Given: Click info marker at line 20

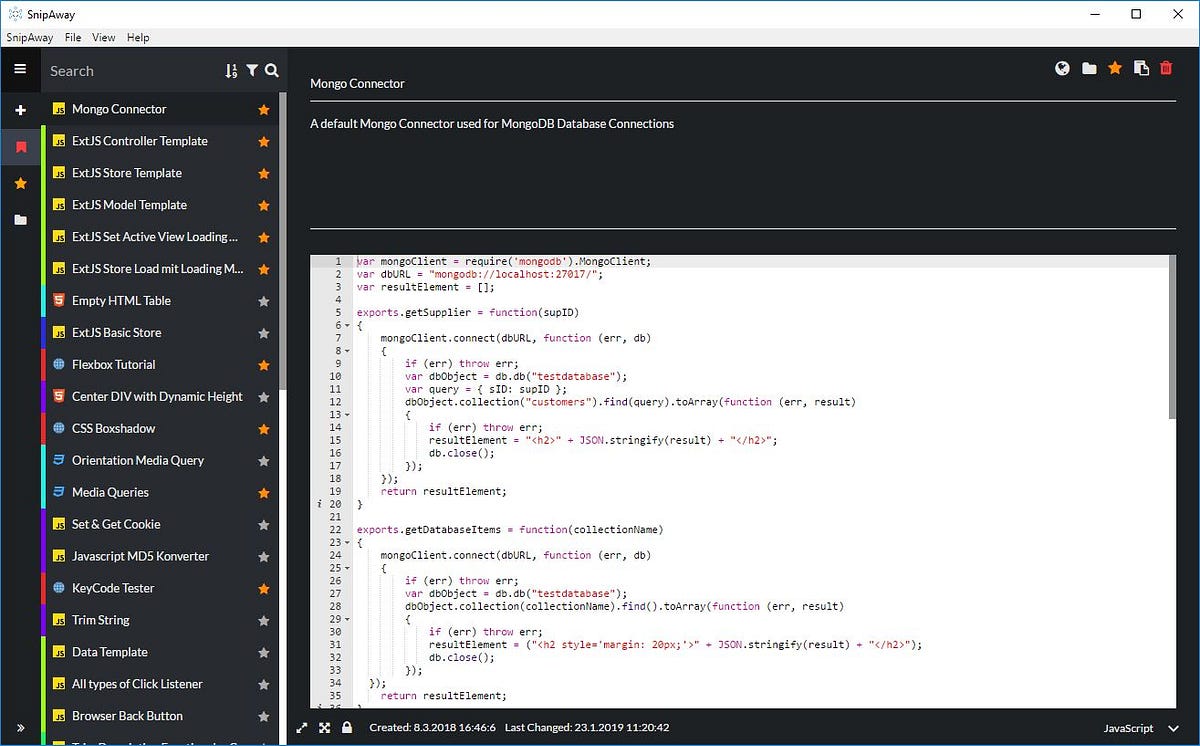Looking at the screenshot, I should (x=319, y=504).
